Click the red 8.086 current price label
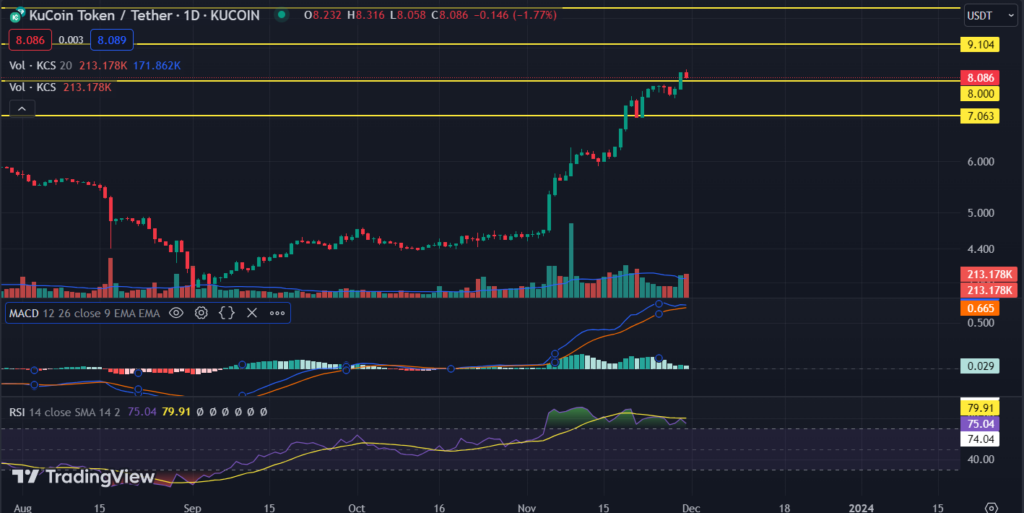 [980, 78]
